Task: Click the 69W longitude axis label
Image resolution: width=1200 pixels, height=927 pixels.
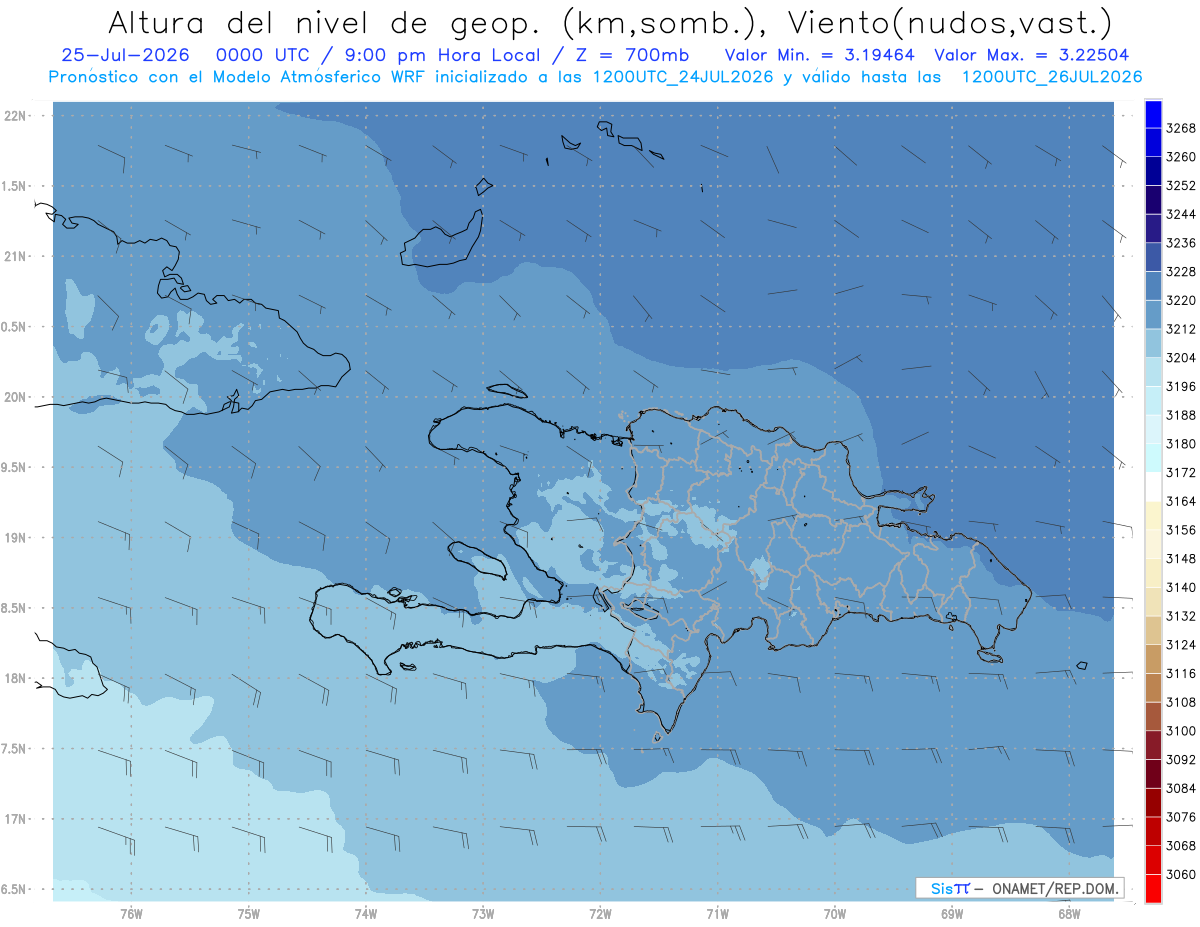Action: (x=952, y=914)
